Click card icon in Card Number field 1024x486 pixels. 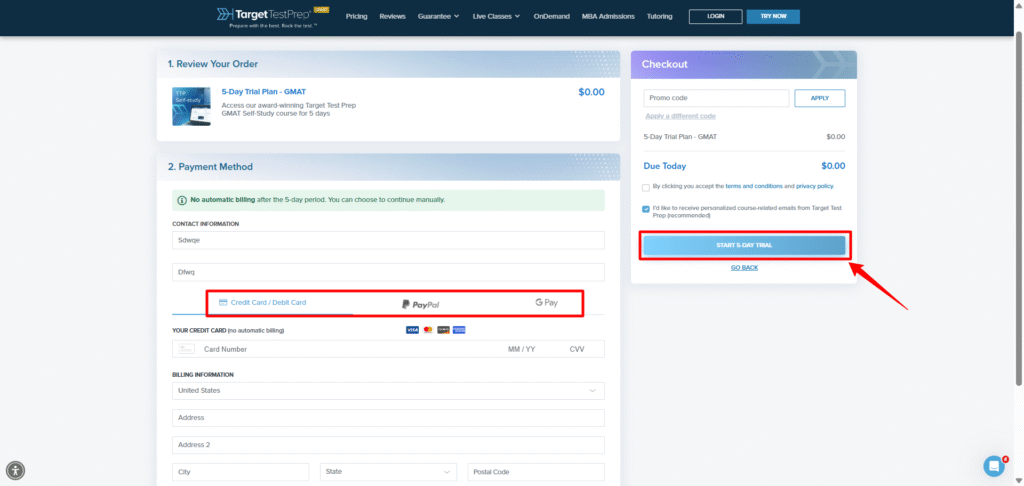click(x=187, y=349)
